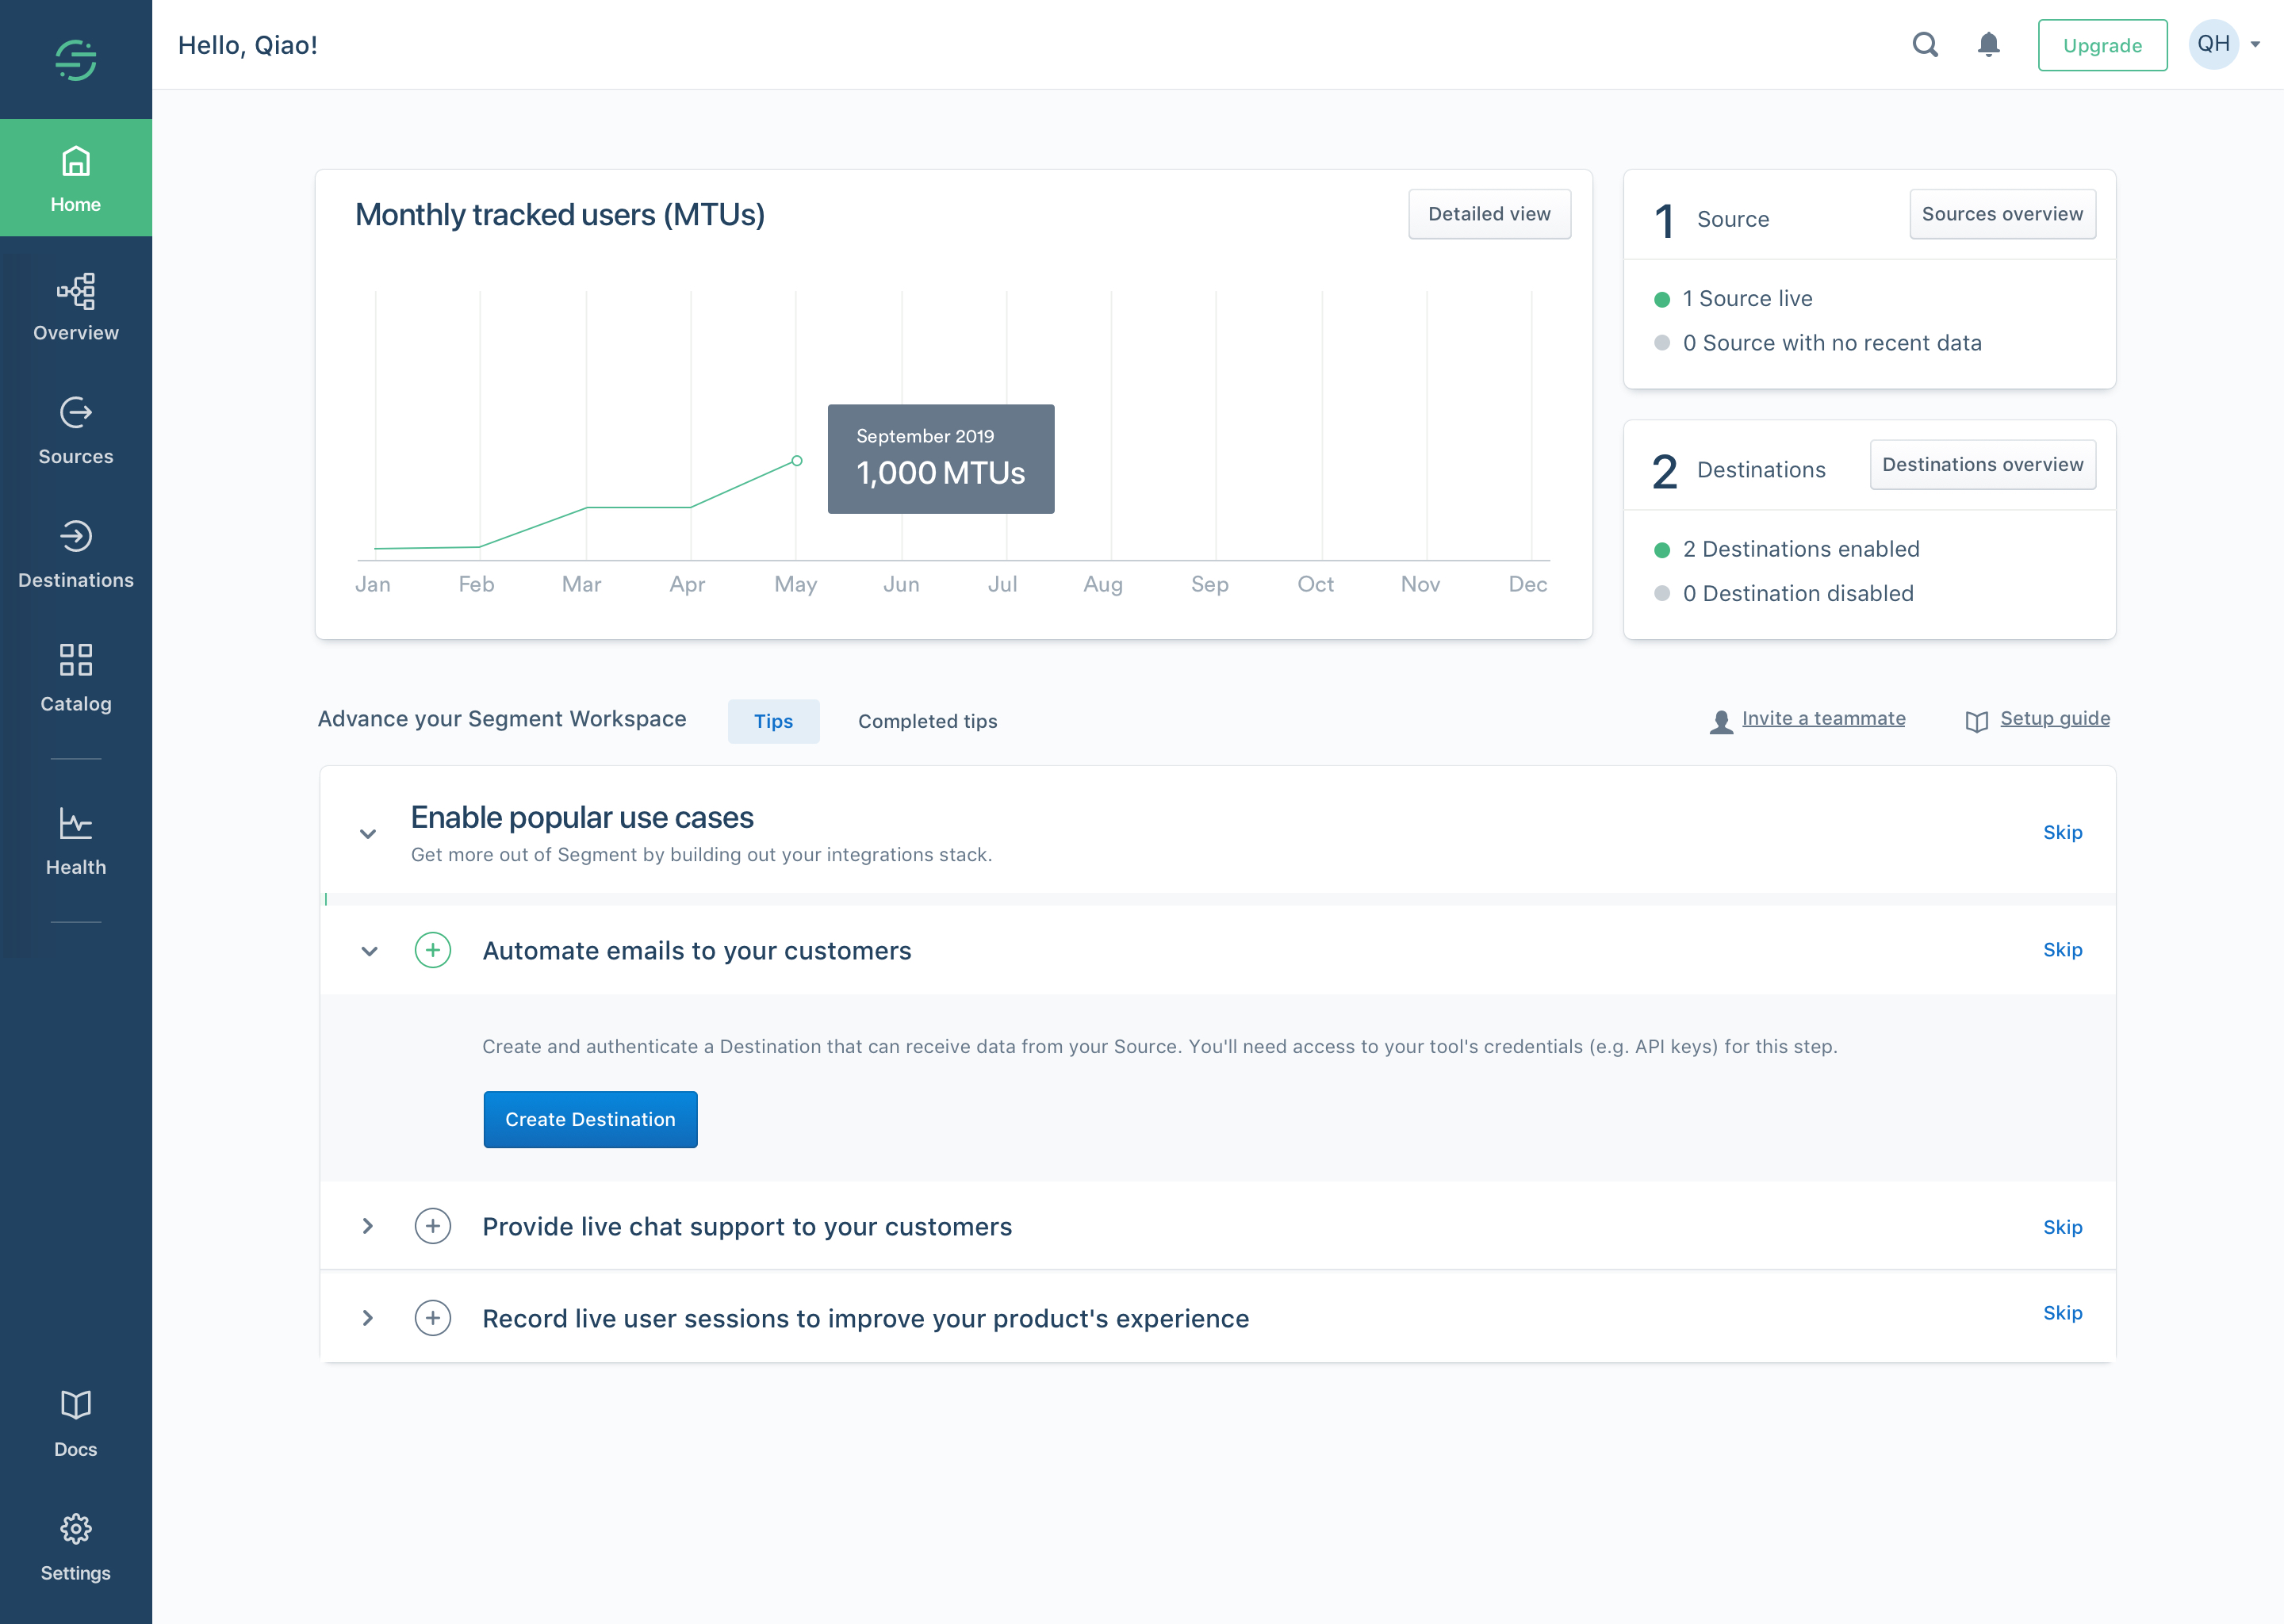Skip Provide live chat support tip
Screen dimensions: 2284x1624
click(x=2062, y=1227)
